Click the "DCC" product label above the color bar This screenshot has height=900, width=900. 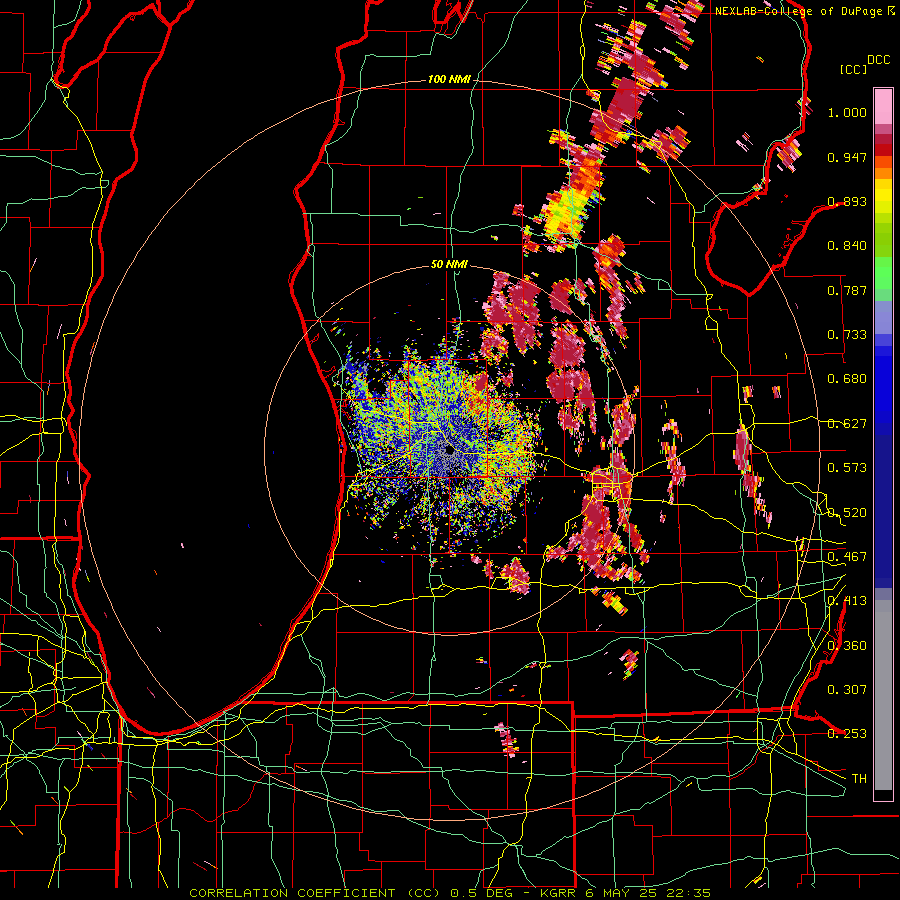(x=878, y=60)
